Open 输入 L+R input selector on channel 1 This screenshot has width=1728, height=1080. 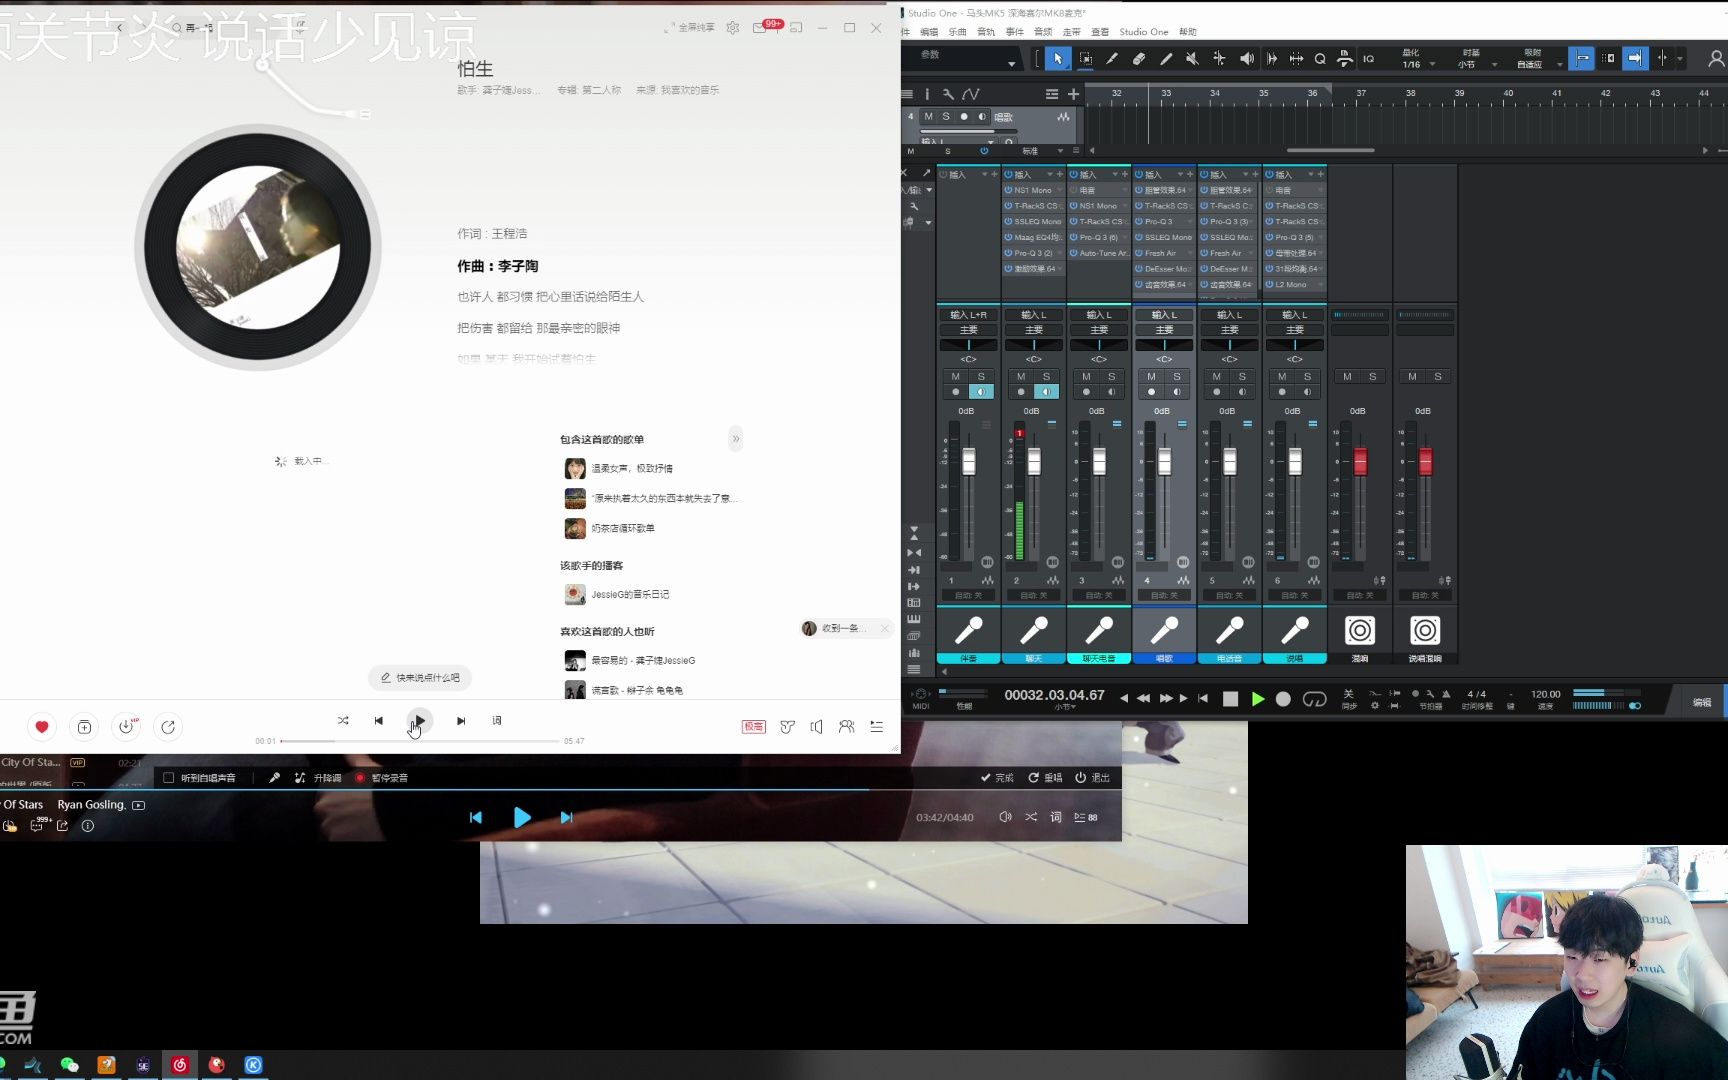(968, 315)
